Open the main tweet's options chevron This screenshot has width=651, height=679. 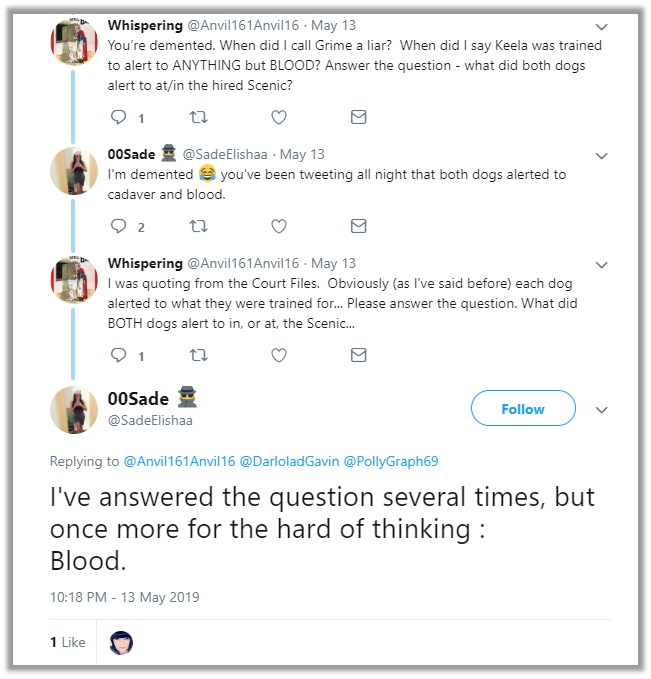(x=602, y=410)
